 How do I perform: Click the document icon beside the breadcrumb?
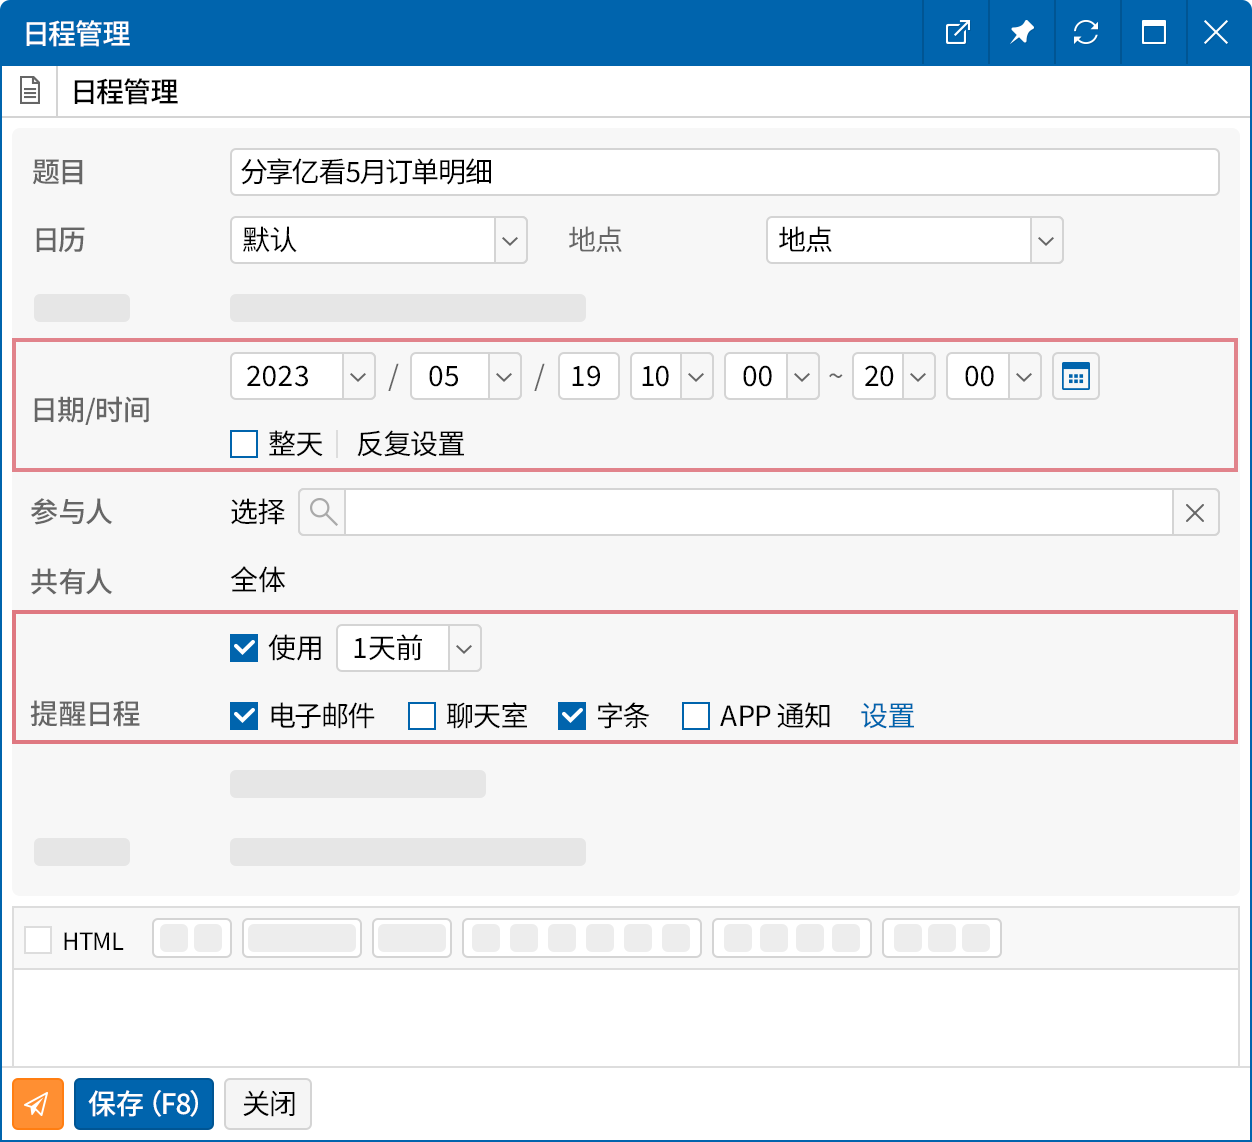[x=29, y=91]
